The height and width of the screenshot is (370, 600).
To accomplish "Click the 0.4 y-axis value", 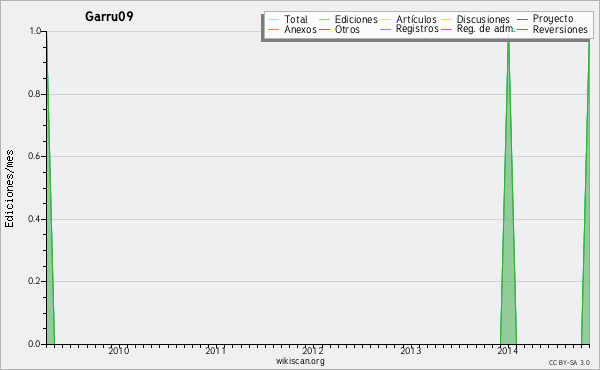I will click(x=35, y=219).
